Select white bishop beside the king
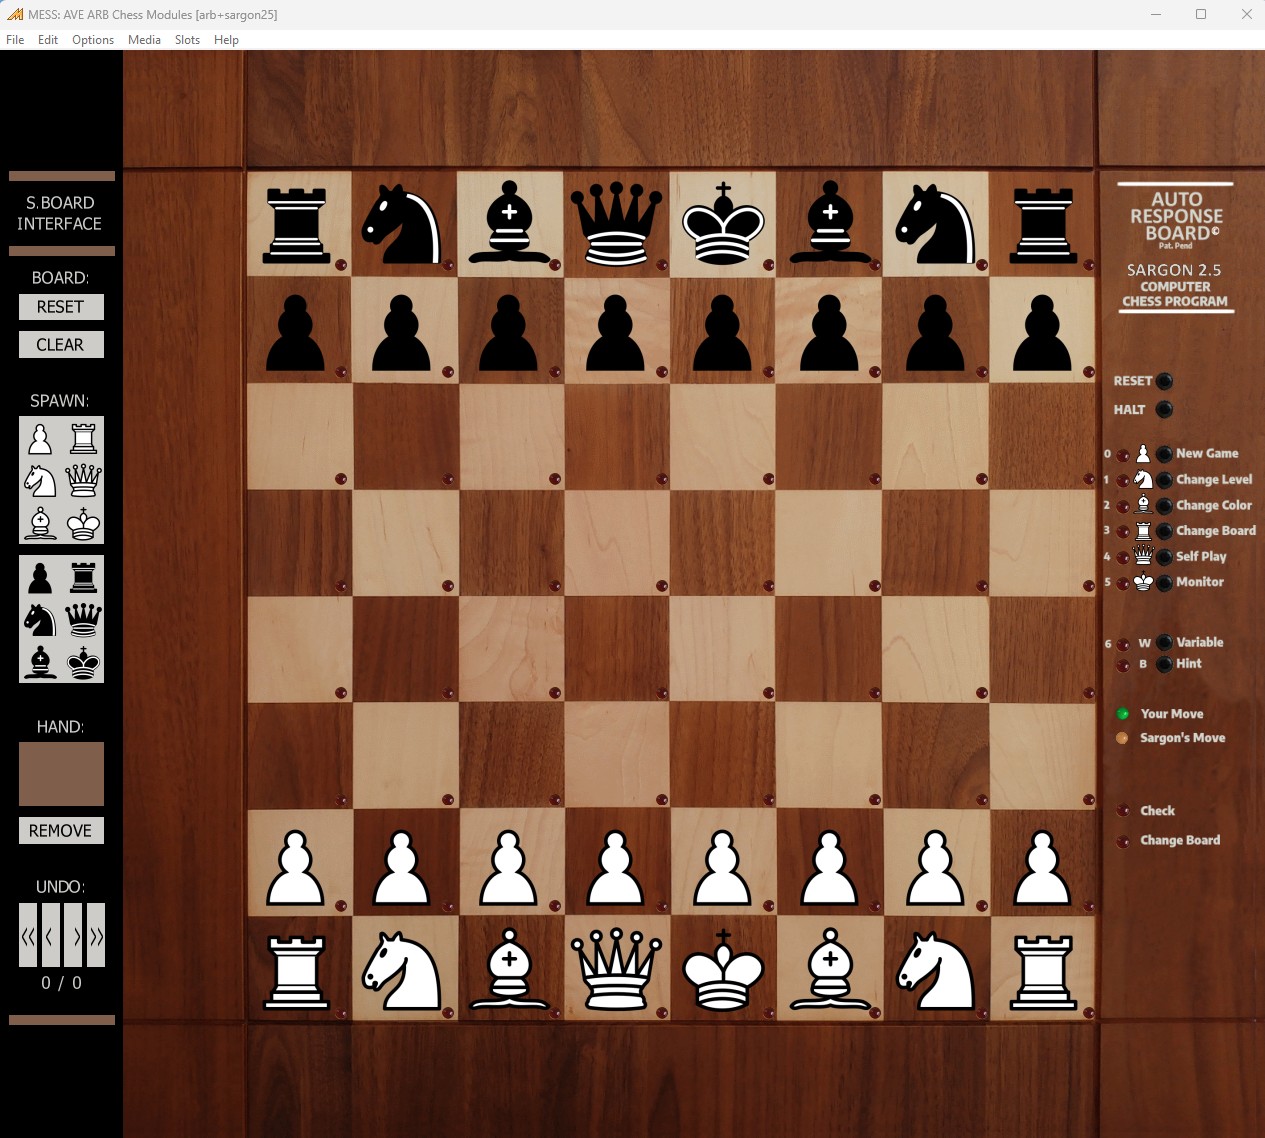1265x1138 pixels. pos(830,969)
